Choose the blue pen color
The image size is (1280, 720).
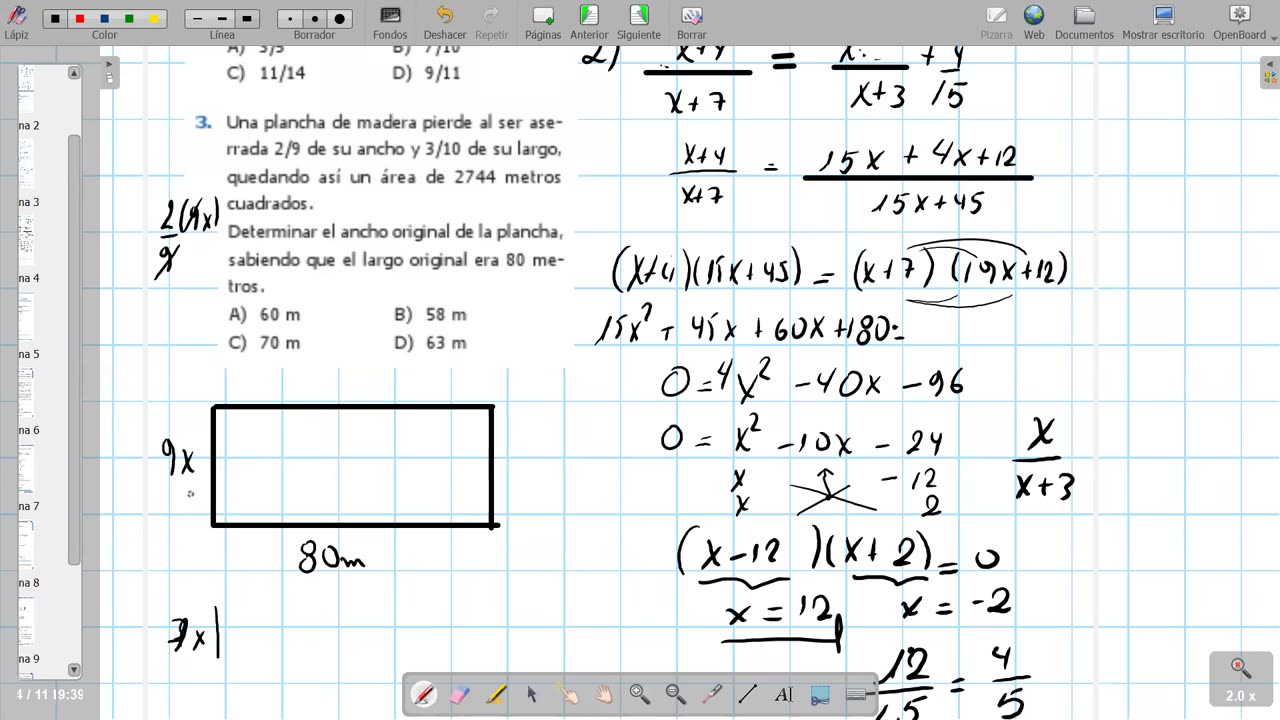[104, 19]
